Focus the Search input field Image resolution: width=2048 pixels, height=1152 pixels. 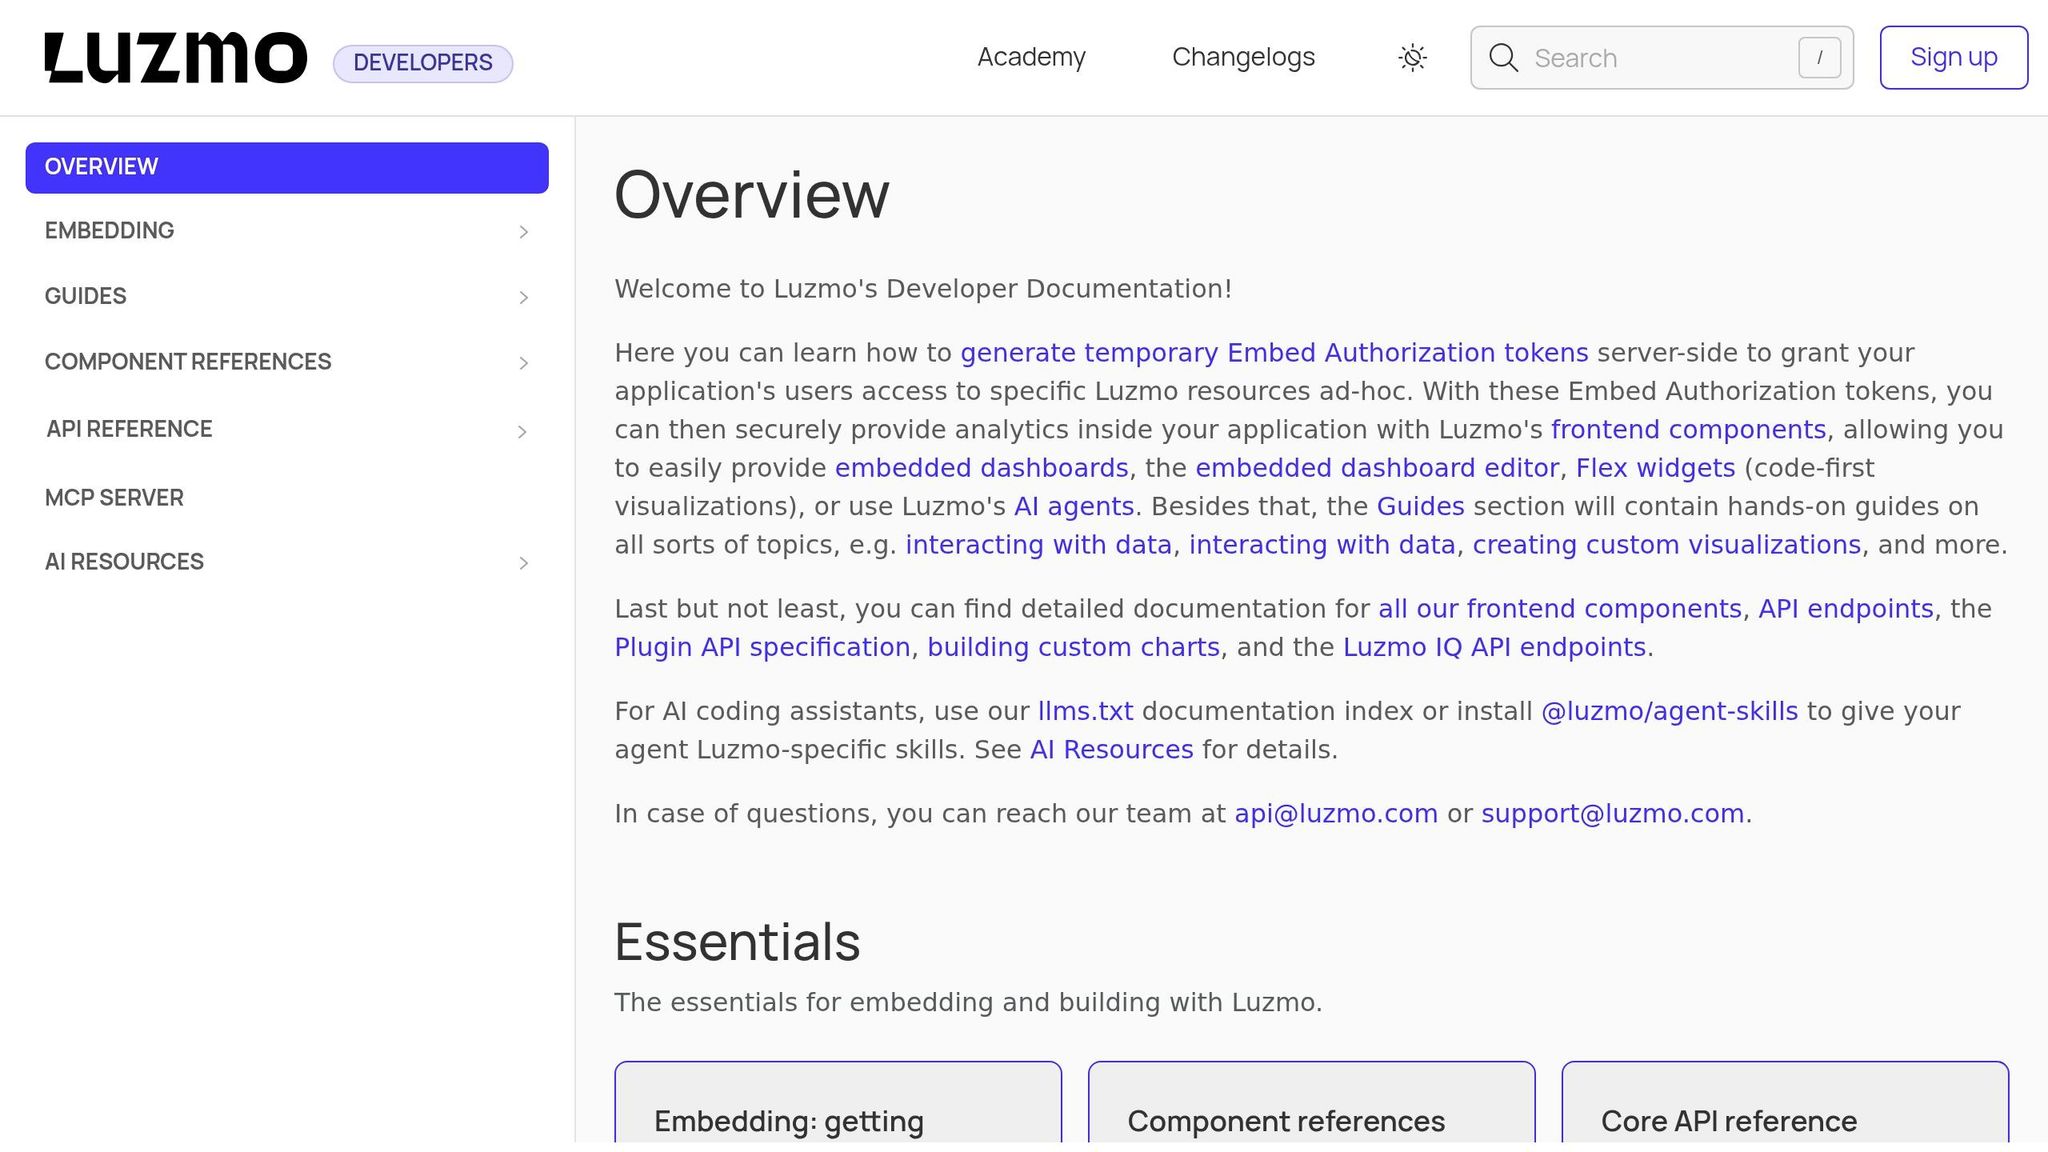pyautogui.click(x=1661, y=58)
